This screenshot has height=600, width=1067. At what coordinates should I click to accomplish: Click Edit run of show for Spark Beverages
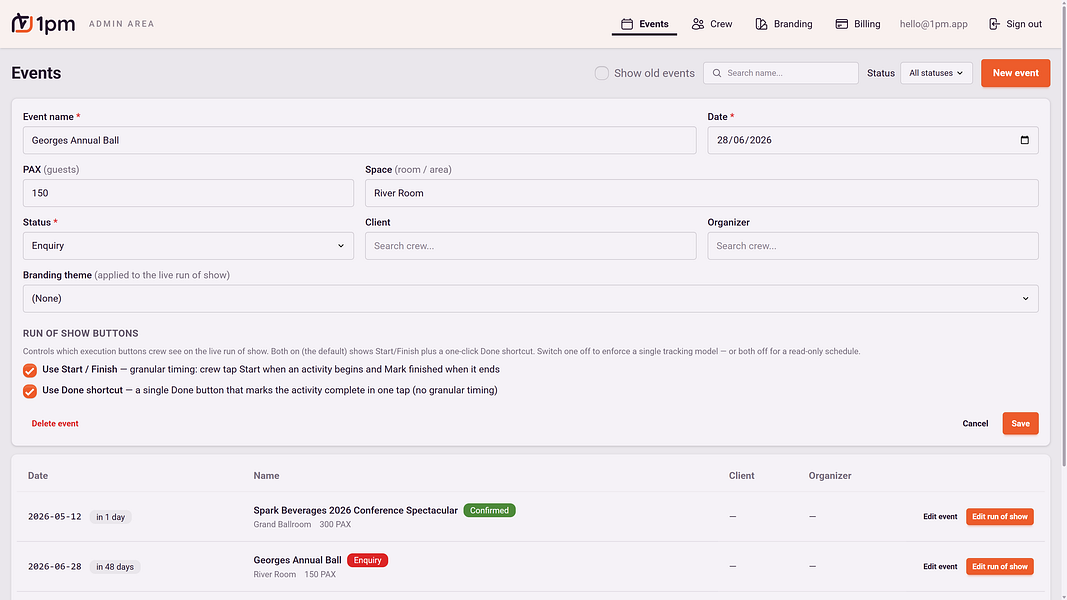point(1000,516)
